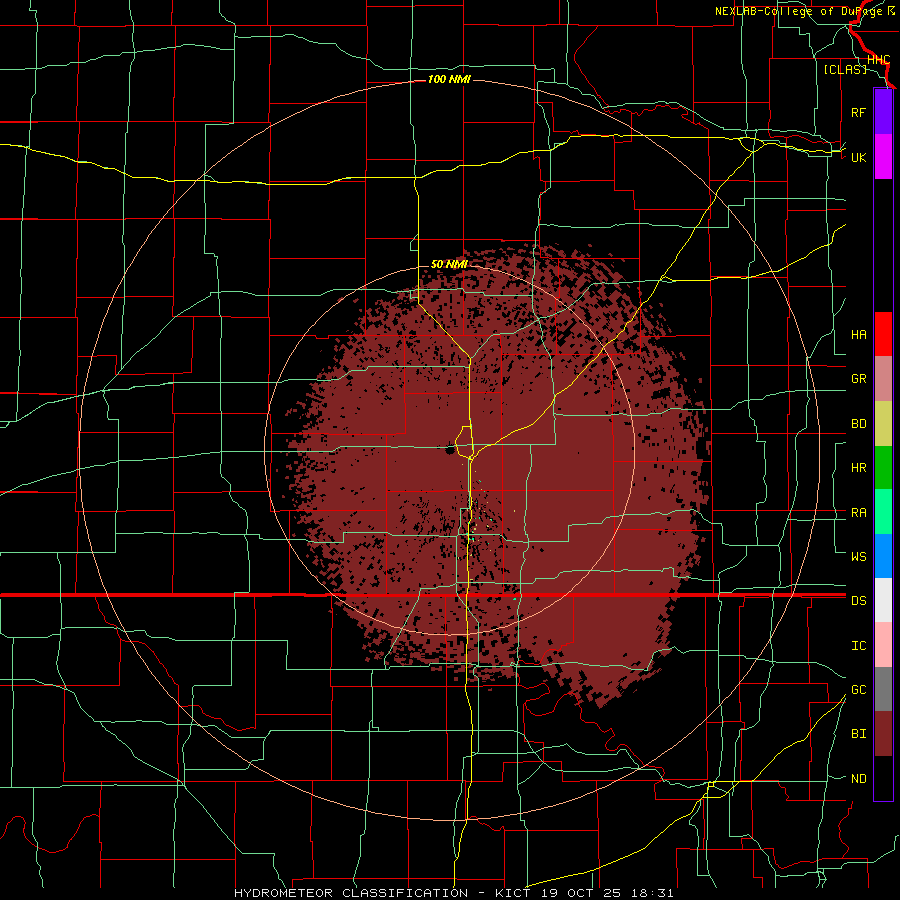
Task: Click the ND black legend swatch
Action: click(x=883, y=778)
